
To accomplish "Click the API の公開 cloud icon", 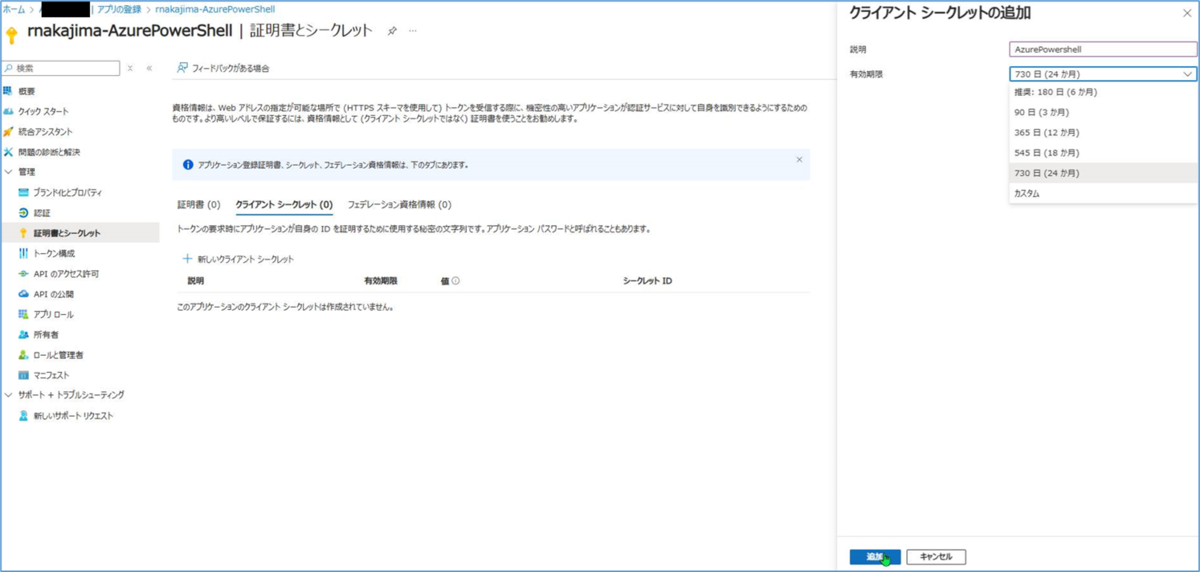I will (24, 294).
